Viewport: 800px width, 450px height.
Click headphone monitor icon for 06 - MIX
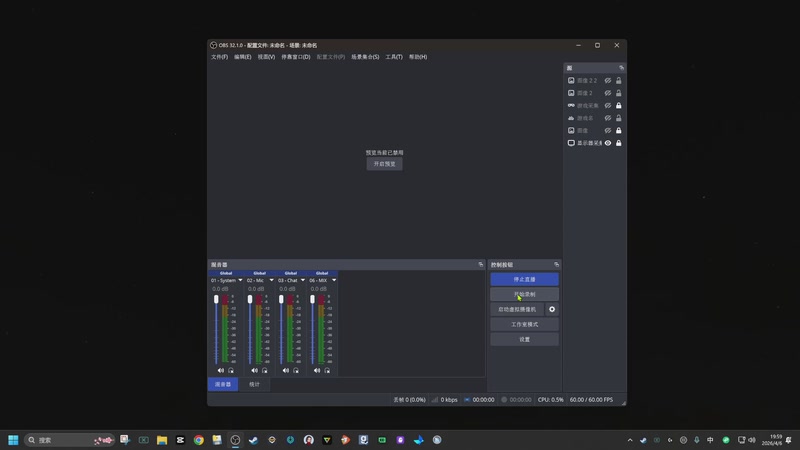[327, 370]
